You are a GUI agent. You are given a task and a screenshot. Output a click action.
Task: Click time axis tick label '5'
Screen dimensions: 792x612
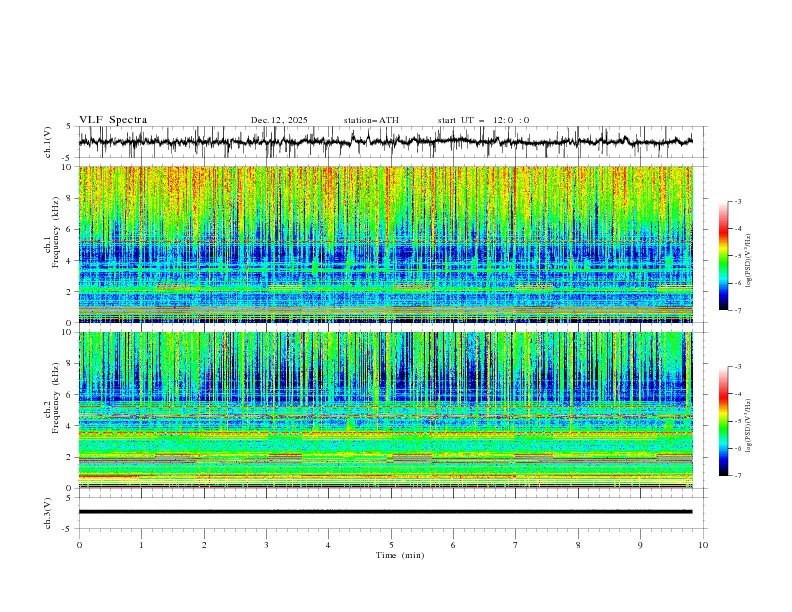[x=391, y=545]
